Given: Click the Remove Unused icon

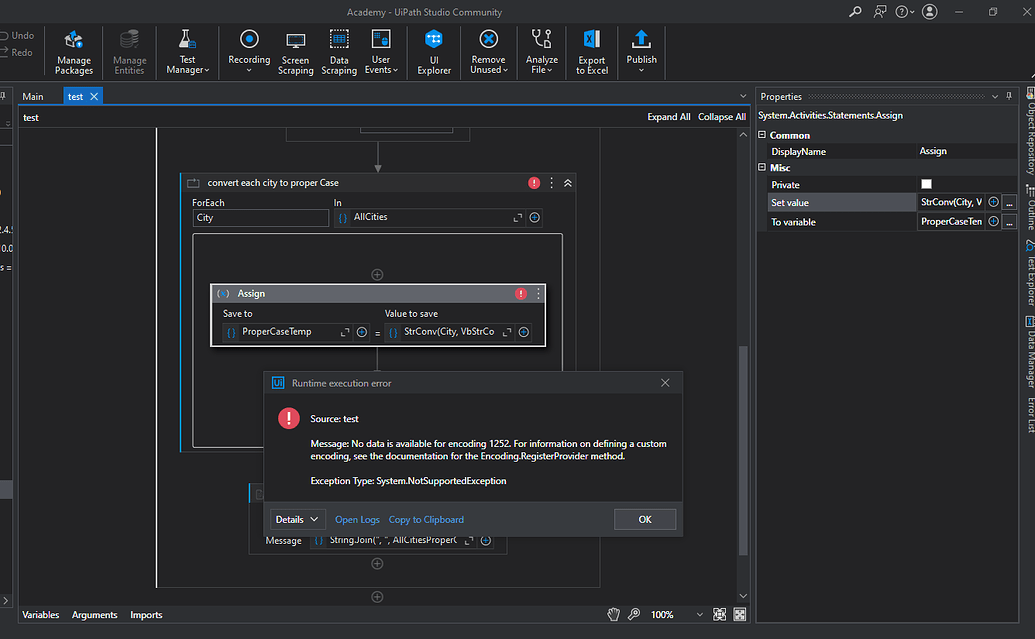Looking at the screenshot, I should [488, 51].
